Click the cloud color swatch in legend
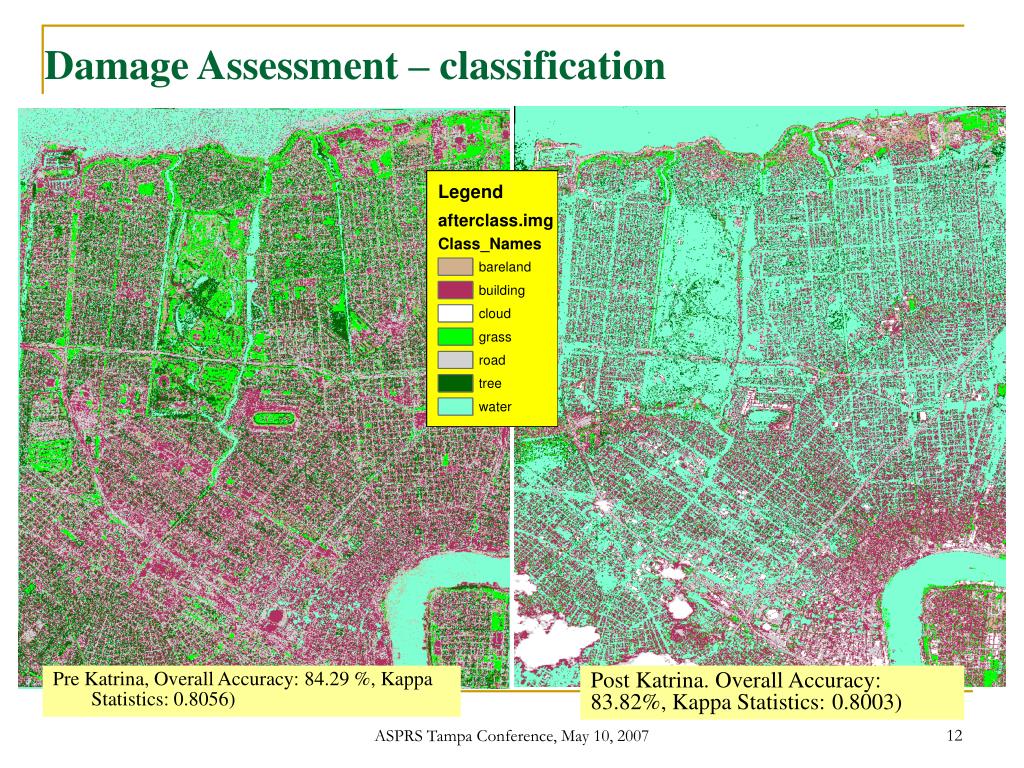Image resolution: width=1024 pixels, height=768 pixels. [x=455, y=313]
